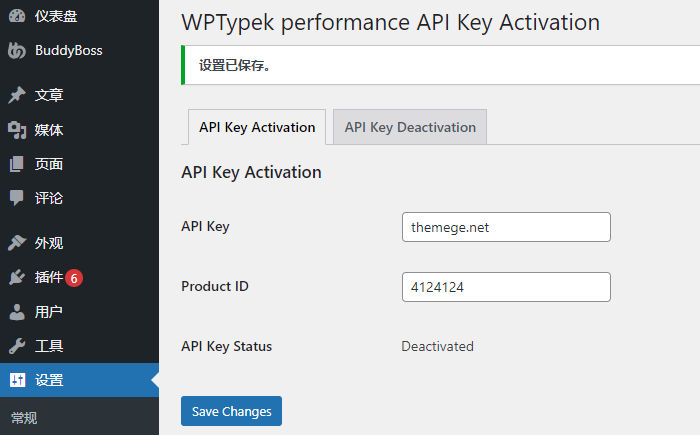Click the pushpin icon beside 文章
The width and height of the screenshot is (700, 435).
tap(17, 95)
